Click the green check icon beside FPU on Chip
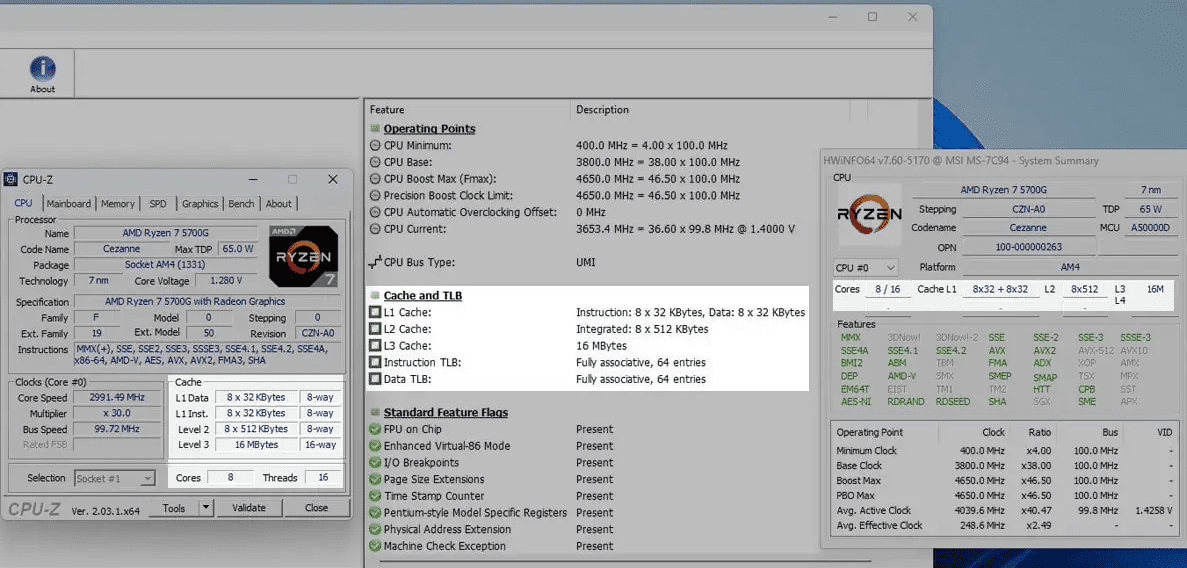This screenshot has height=568, width=1187. click(375, 430)
